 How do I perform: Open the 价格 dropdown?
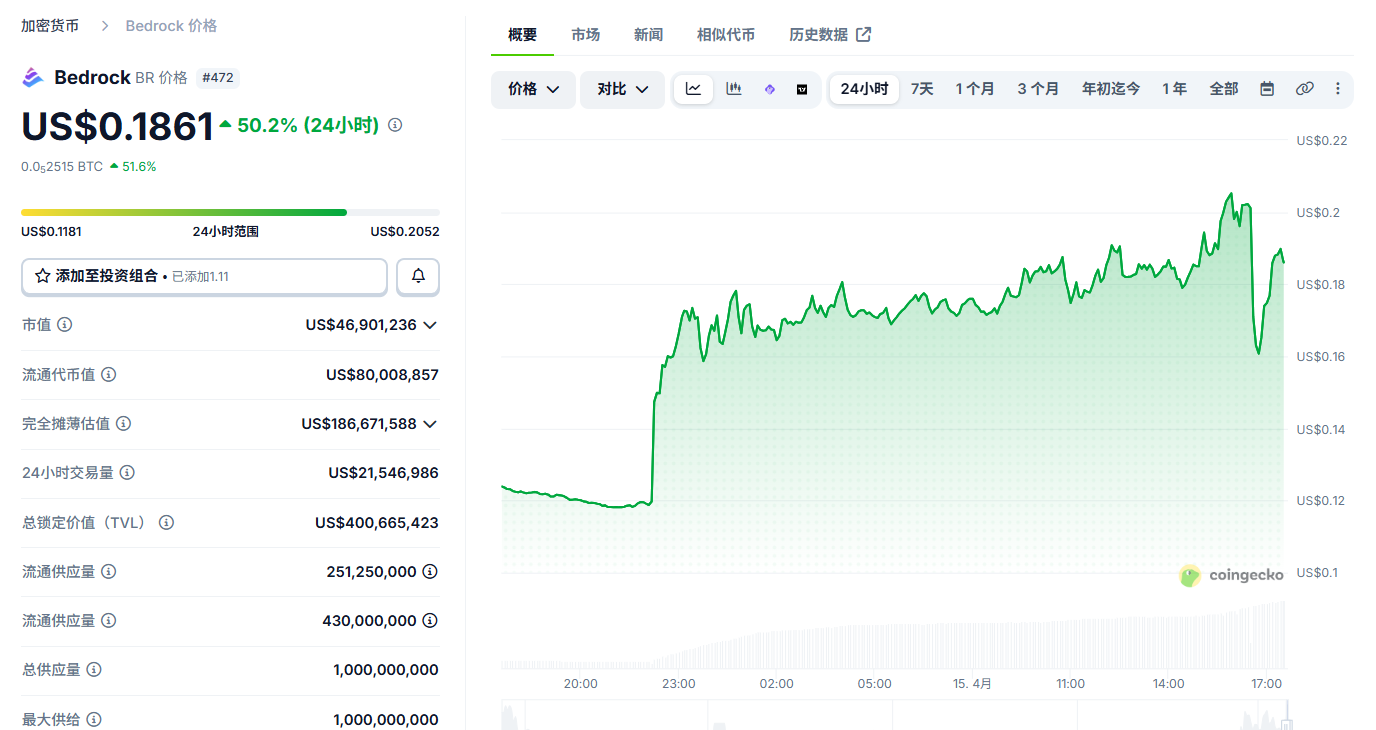[533, 89]
